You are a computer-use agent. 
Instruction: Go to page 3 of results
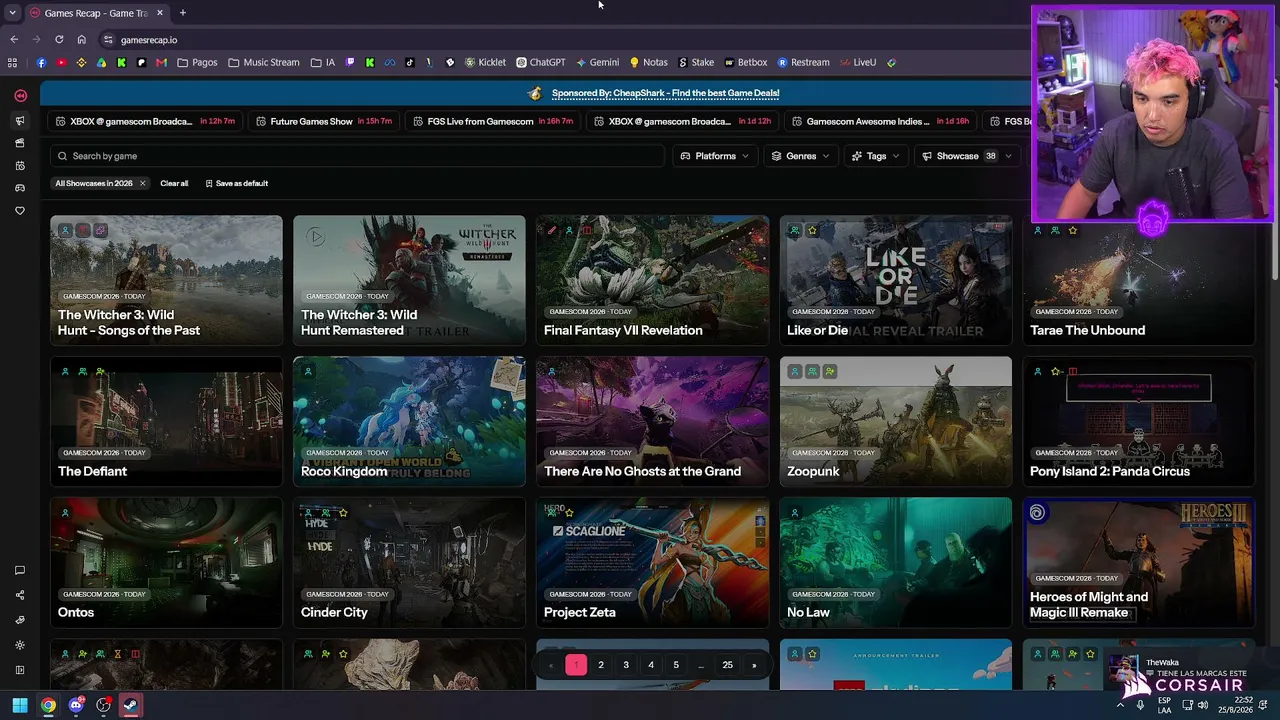tap(626, 665)
